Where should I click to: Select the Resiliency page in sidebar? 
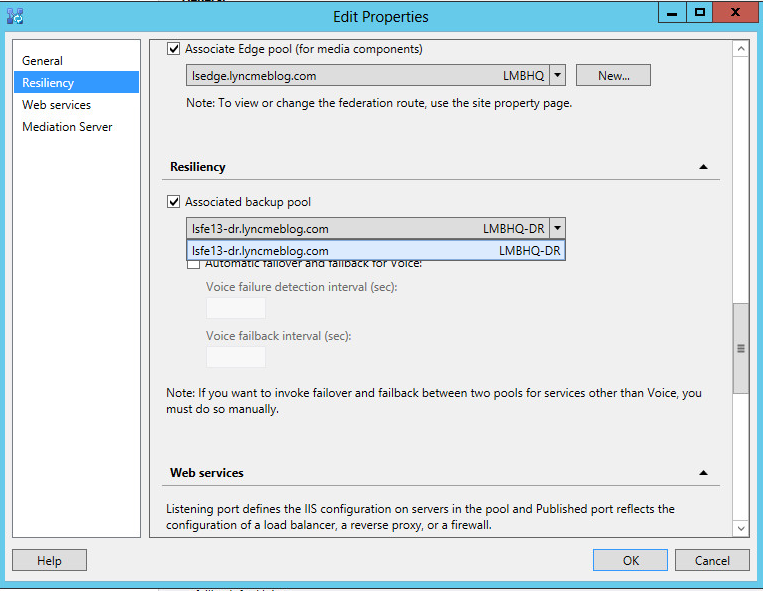click(x=76, y=83)
